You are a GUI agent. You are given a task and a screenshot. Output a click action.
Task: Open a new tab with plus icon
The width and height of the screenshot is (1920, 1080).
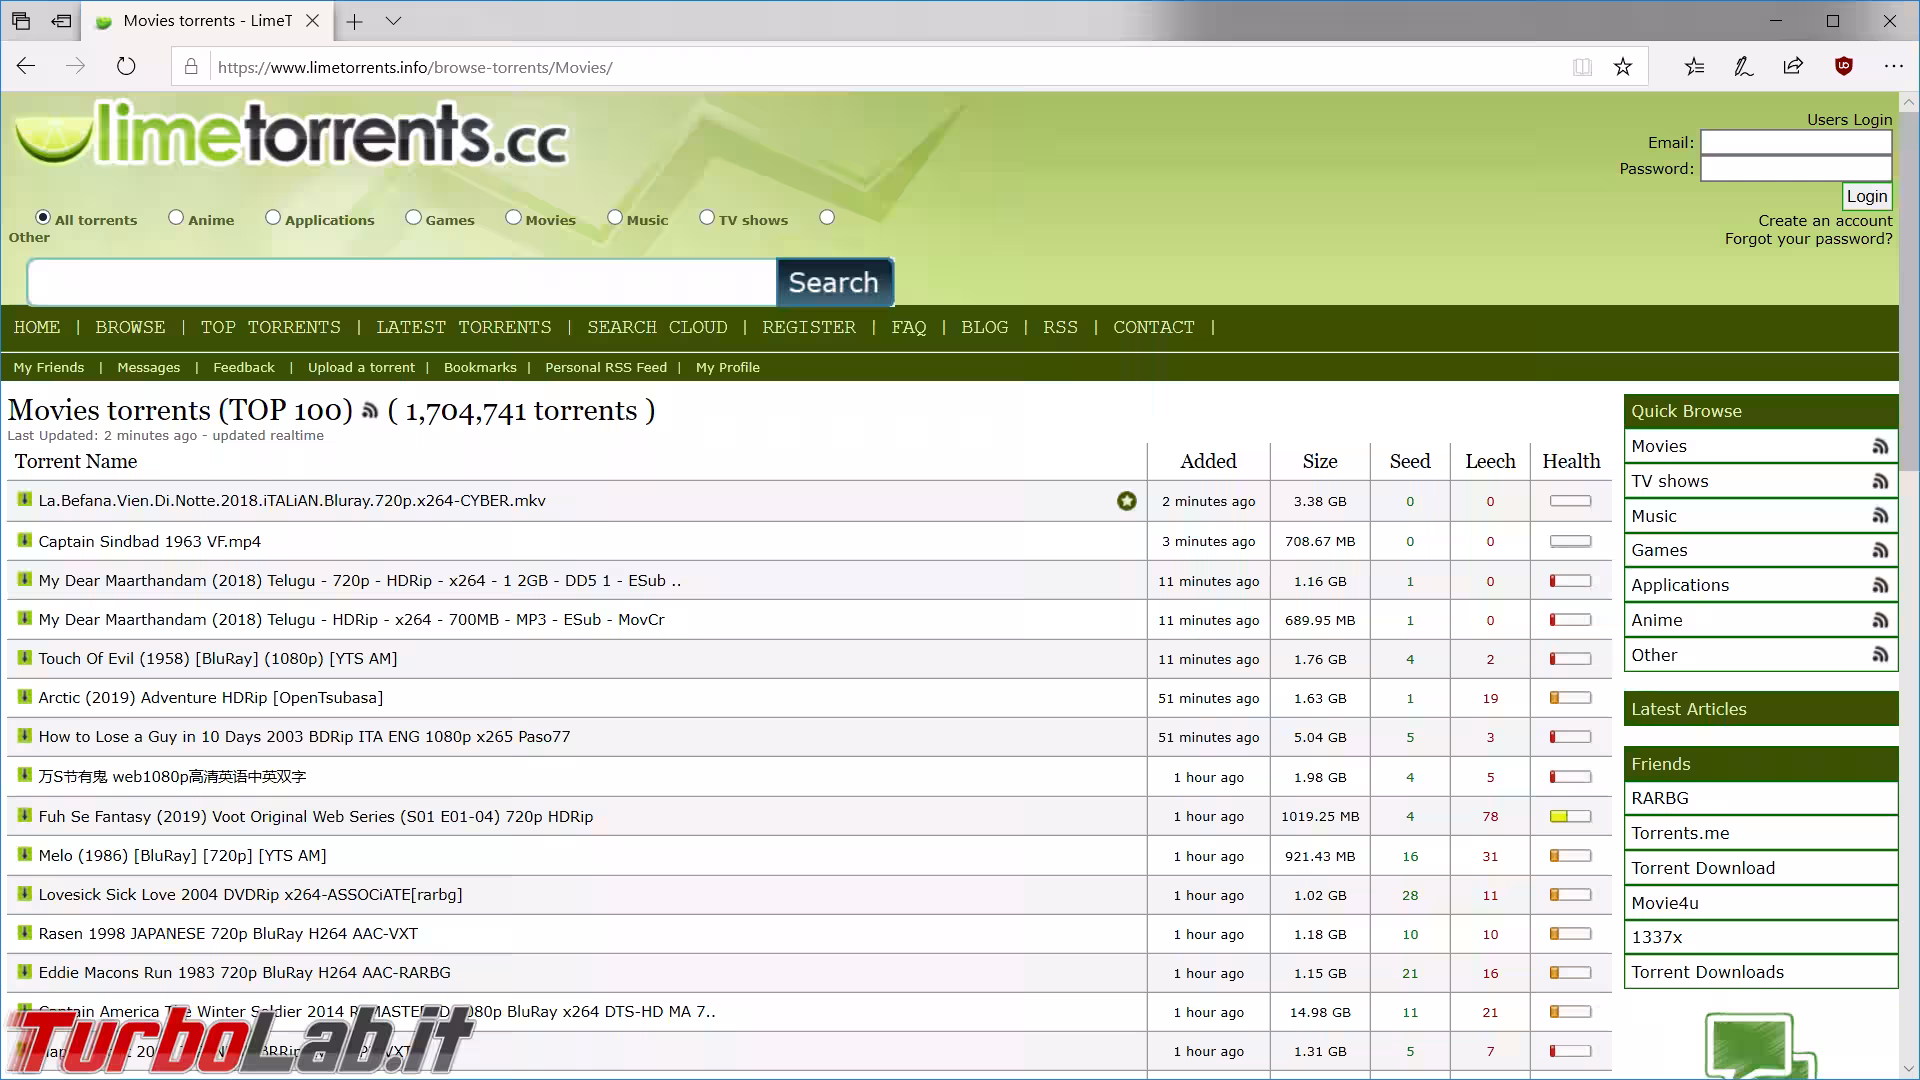point(354,21)
